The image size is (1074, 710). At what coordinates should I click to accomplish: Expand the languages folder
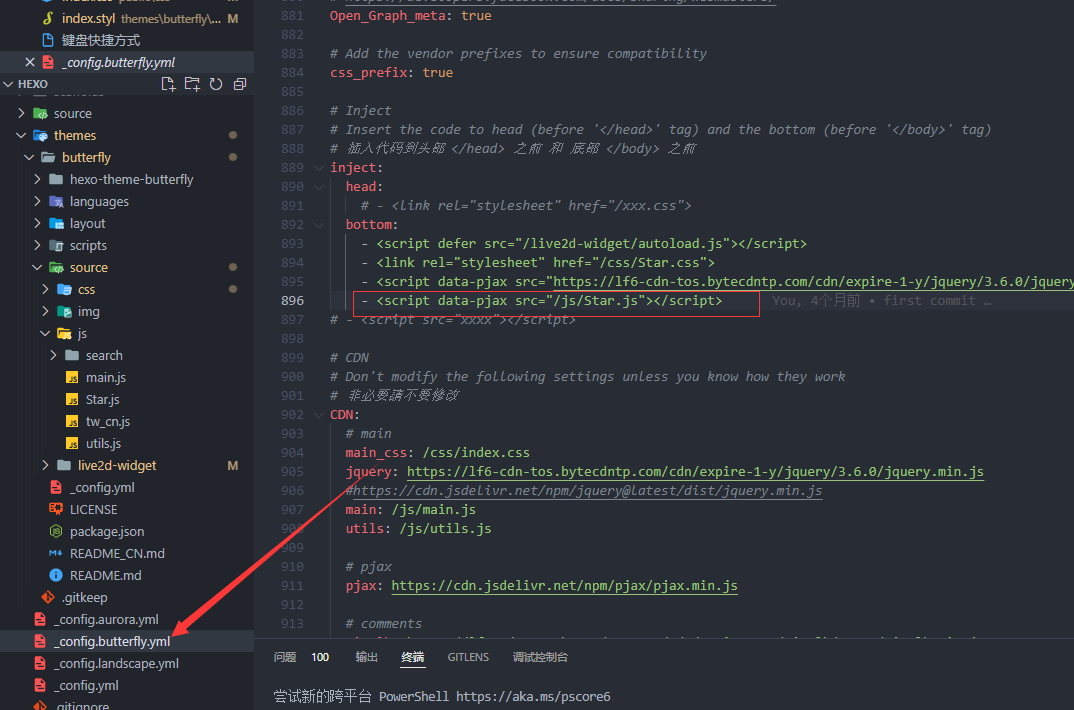pos(37,201)
